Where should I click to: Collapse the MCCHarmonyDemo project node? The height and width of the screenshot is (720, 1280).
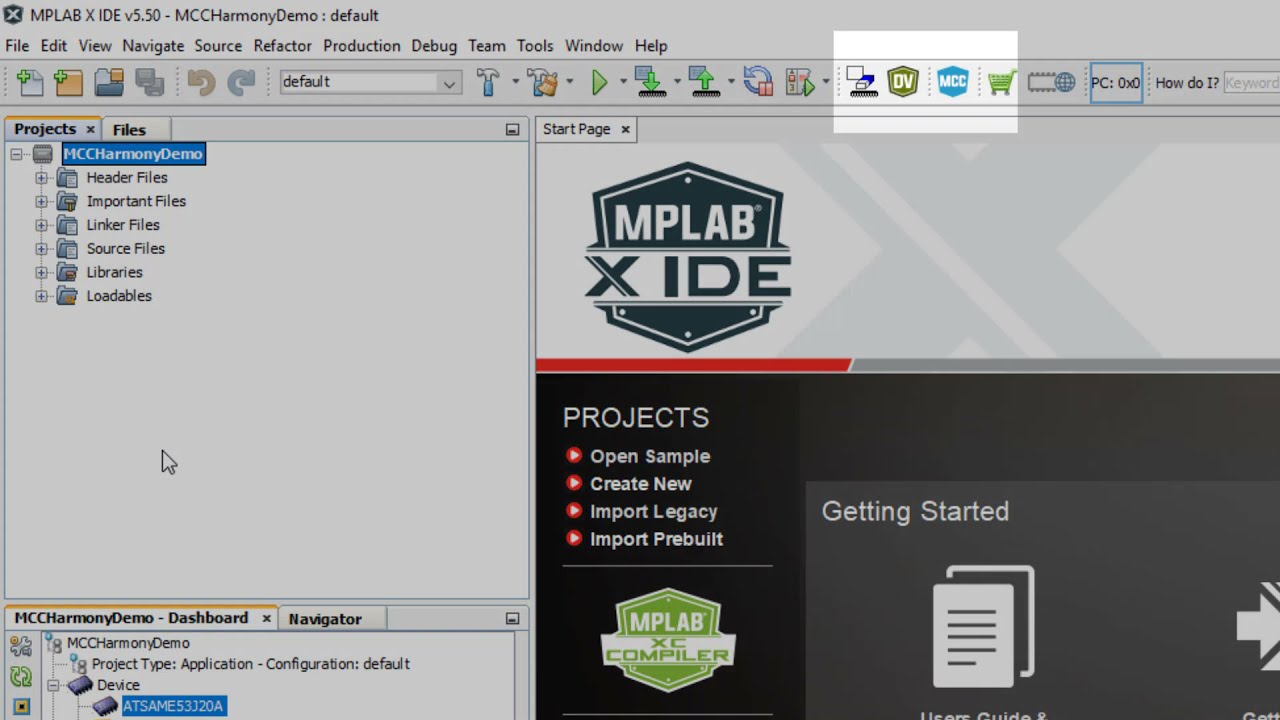click(x=17, y=154)
